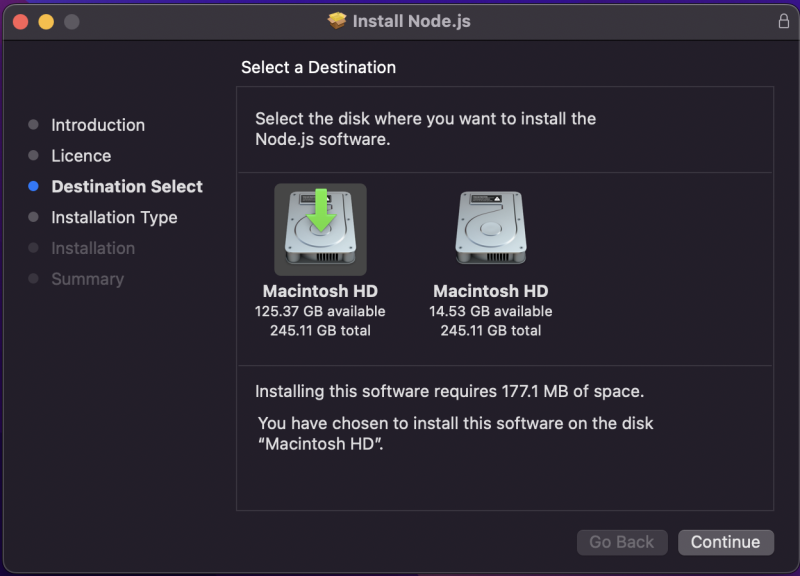
Task: Click the blue bullet beside Destination Select
Action: [x=33, y=187]
